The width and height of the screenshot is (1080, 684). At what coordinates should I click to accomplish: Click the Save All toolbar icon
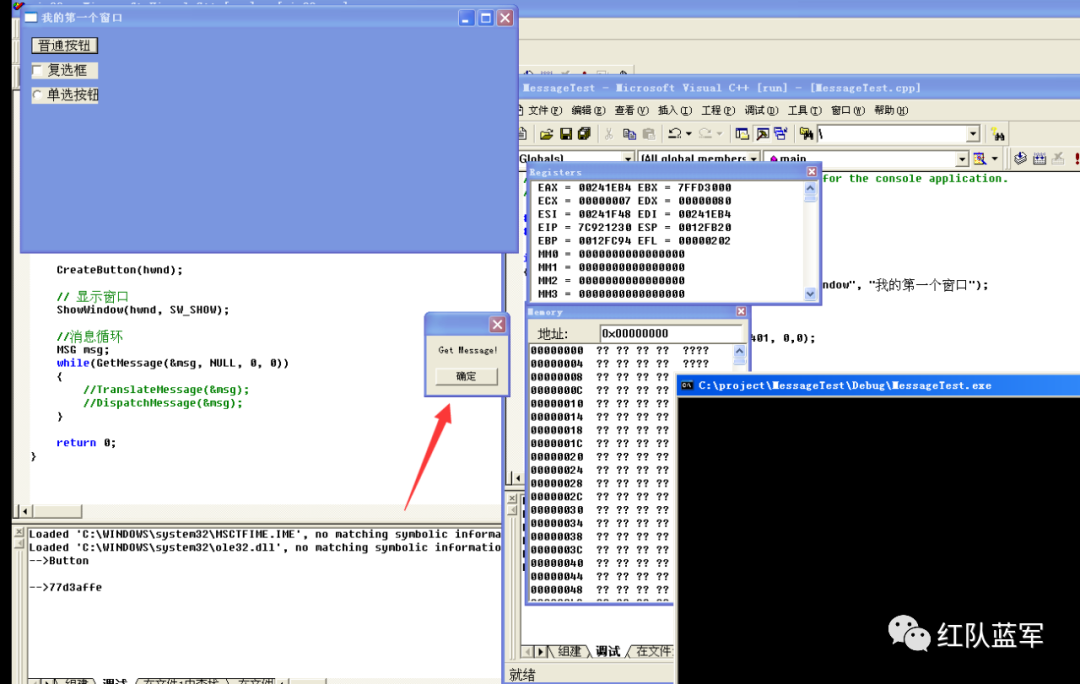pyautogui.click(x=584, y=134)
